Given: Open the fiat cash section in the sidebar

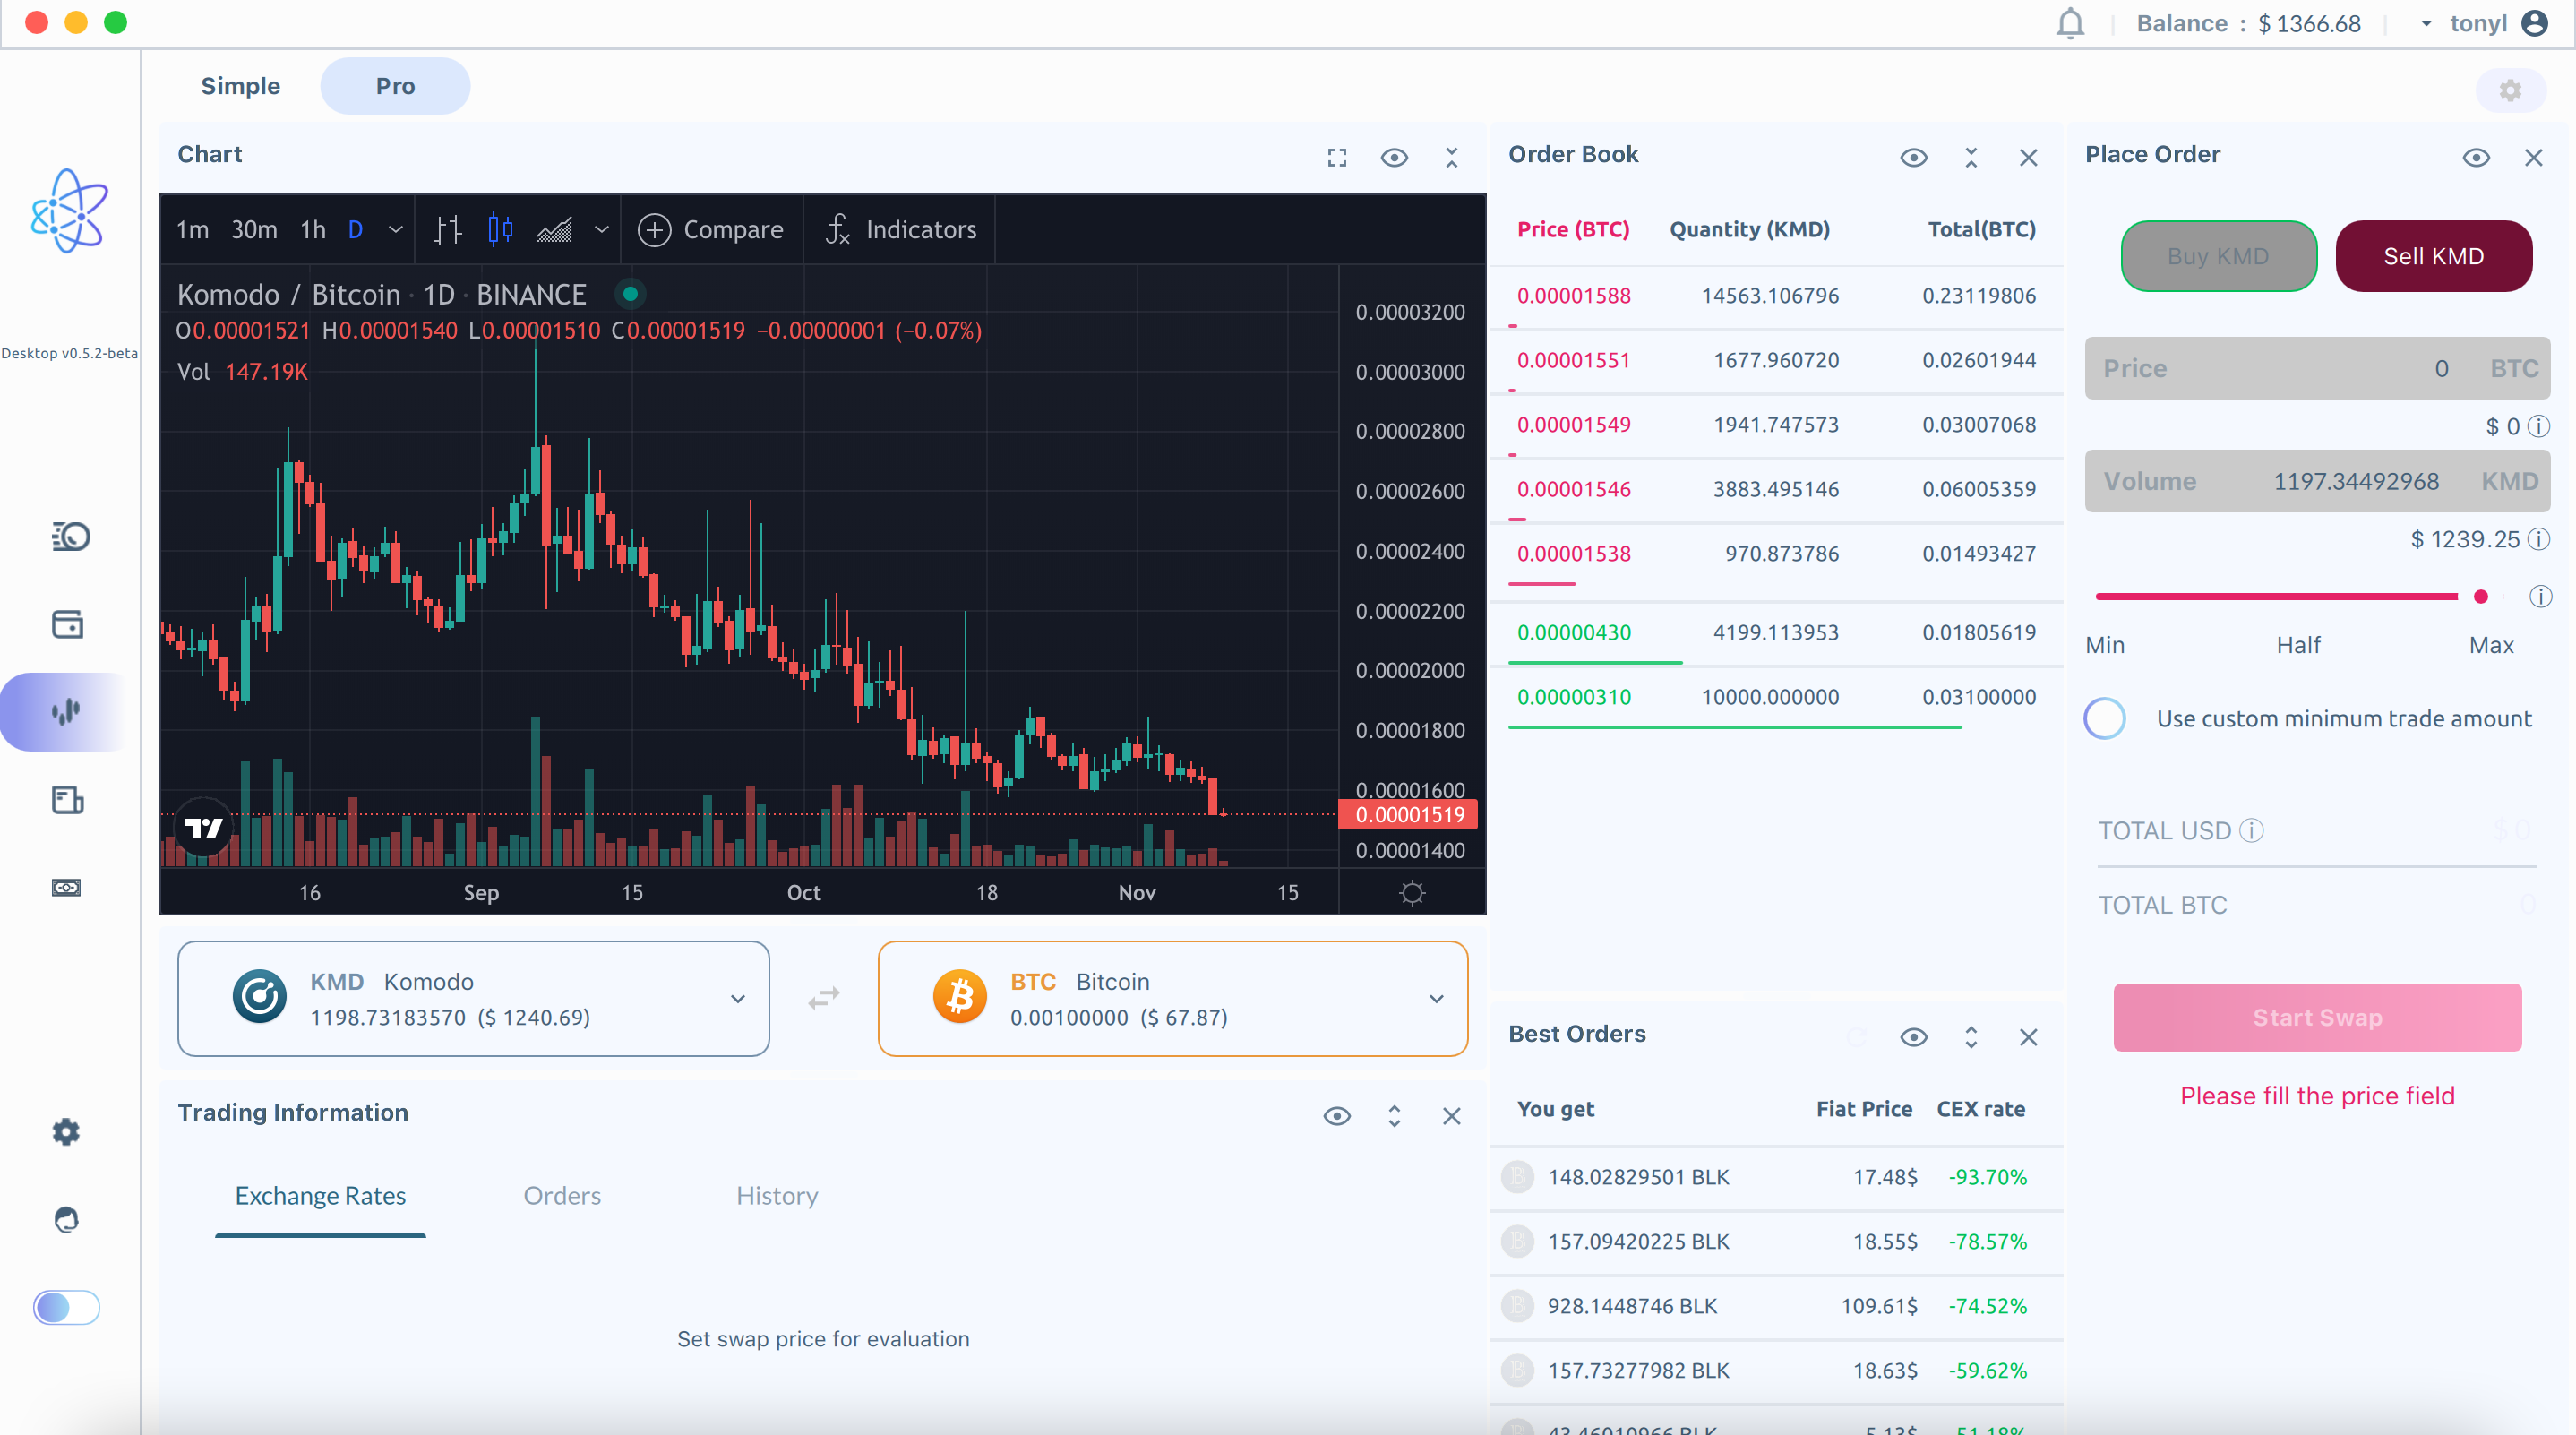Looking at the screenshot, I should pyautogui.click(x=66, y=887).
